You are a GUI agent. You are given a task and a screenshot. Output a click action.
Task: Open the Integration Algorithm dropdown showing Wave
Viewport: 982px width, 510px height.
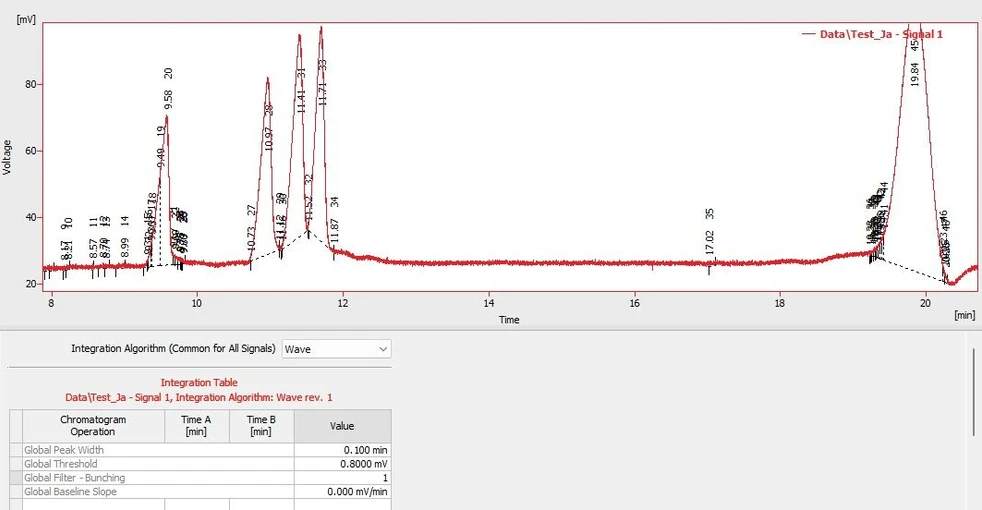click(x=336, y=349)
